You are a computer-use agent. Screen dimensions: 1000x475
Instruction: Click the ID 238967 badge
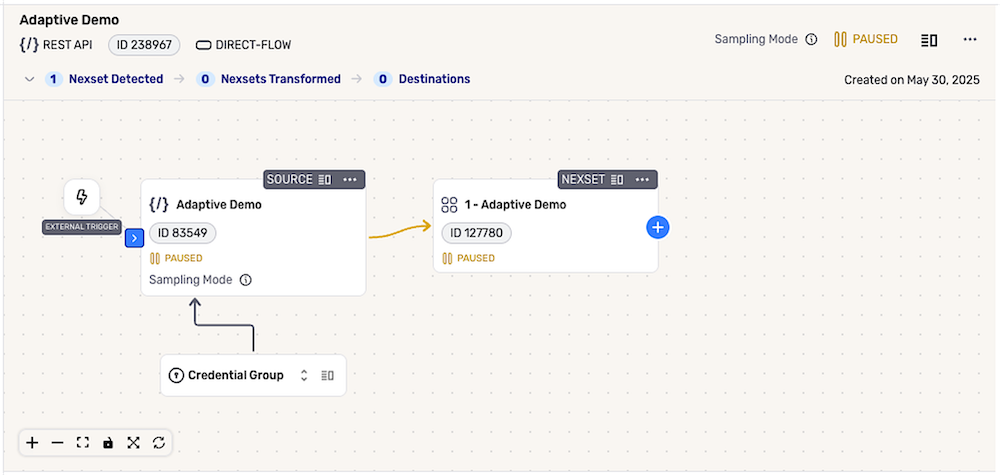[144, 45]
